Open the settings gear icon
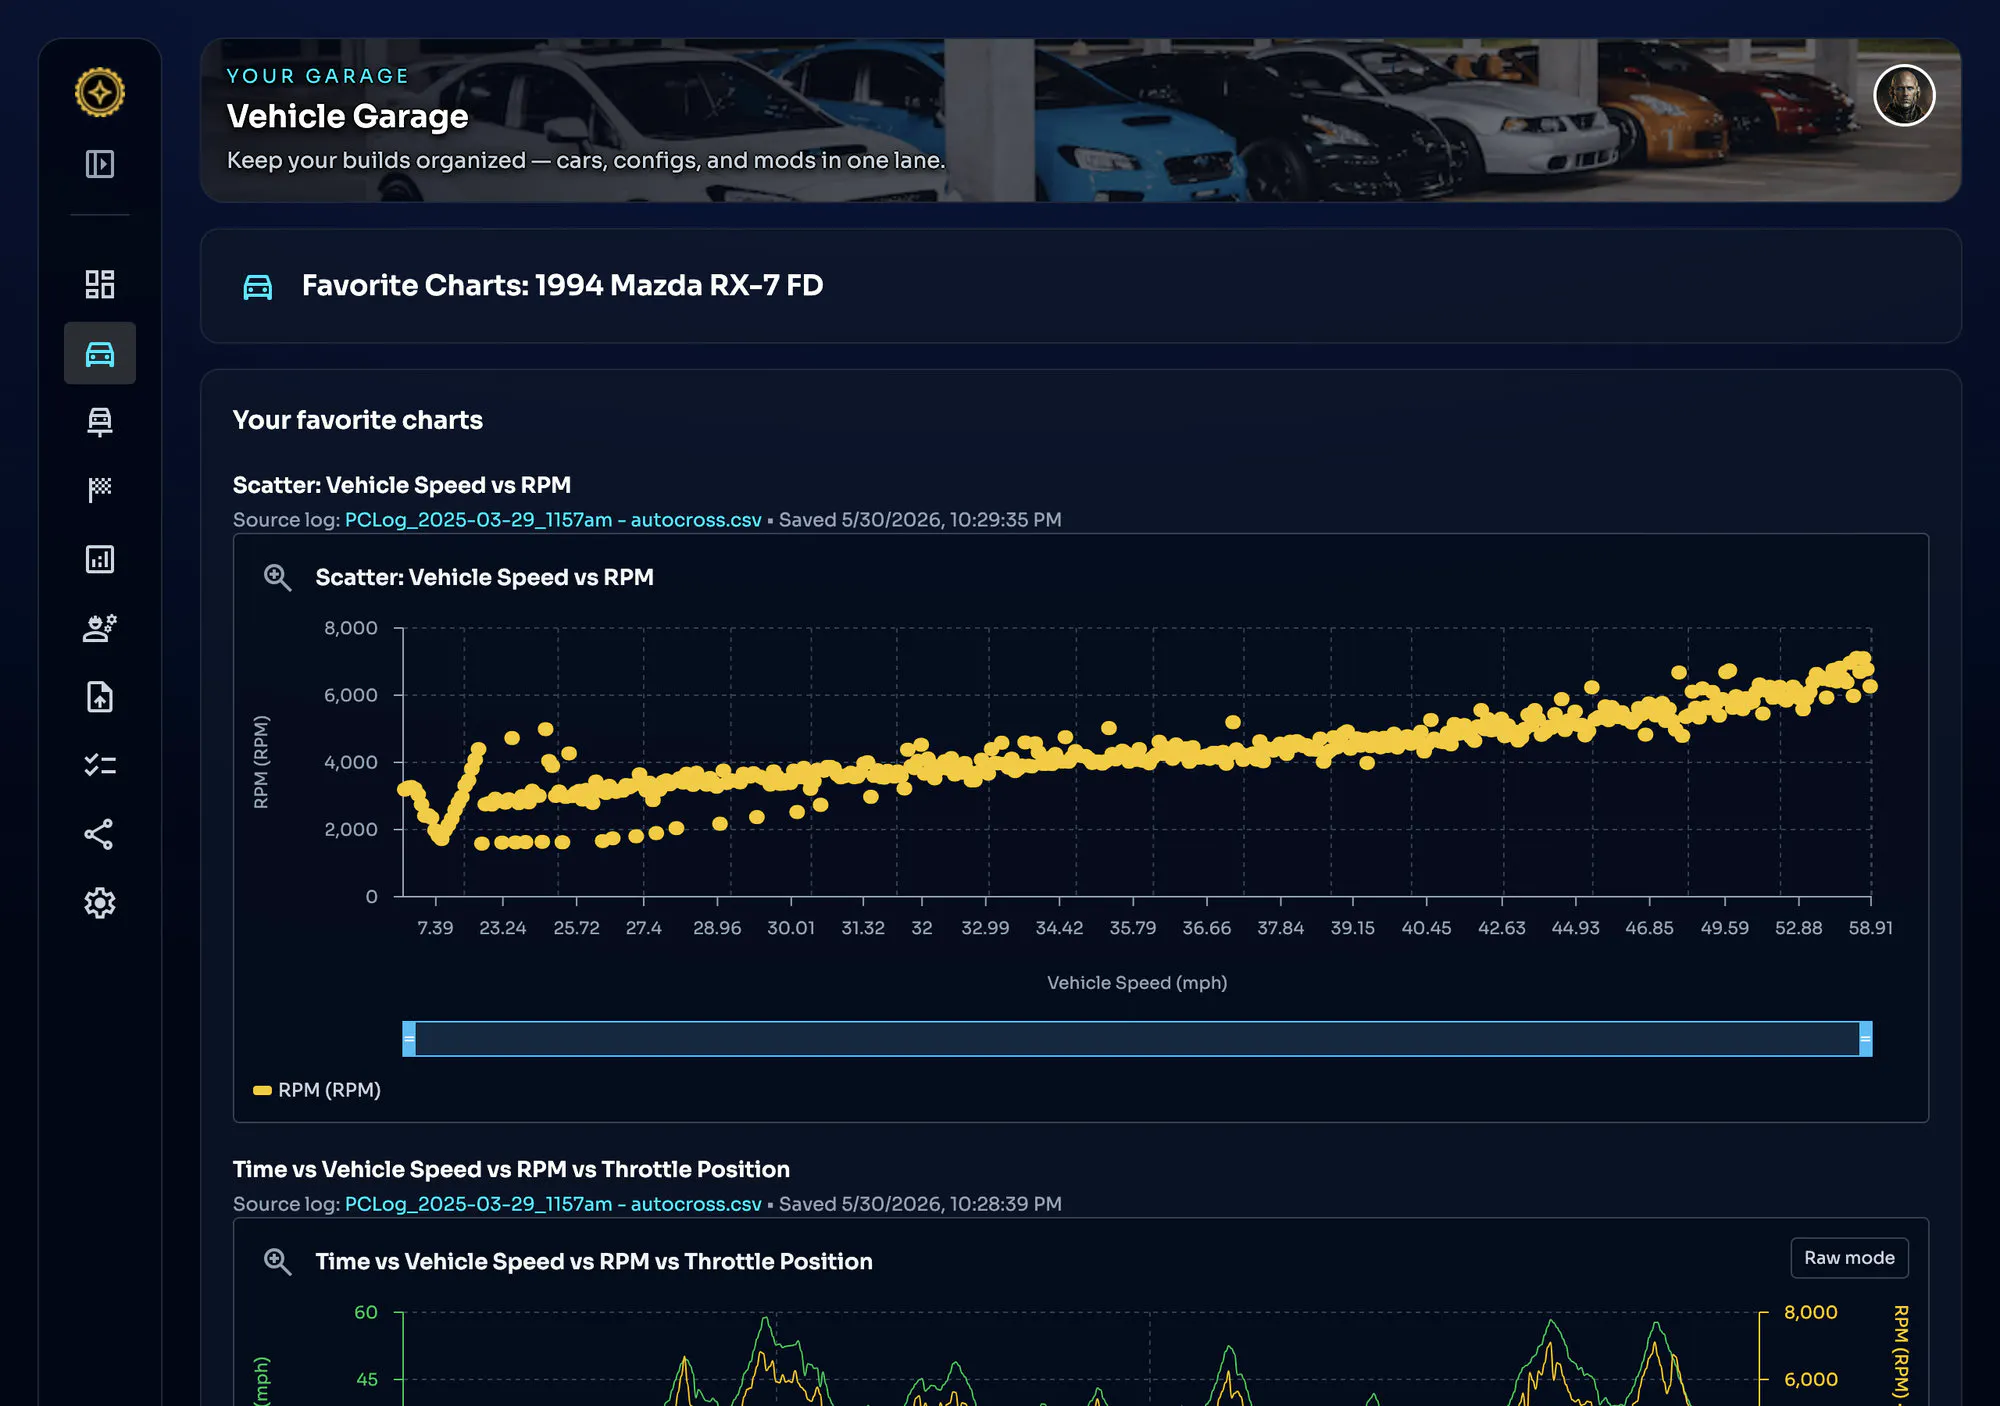Image resolution: width=2000 pixels, height=1406 pixels. [100, 903]
